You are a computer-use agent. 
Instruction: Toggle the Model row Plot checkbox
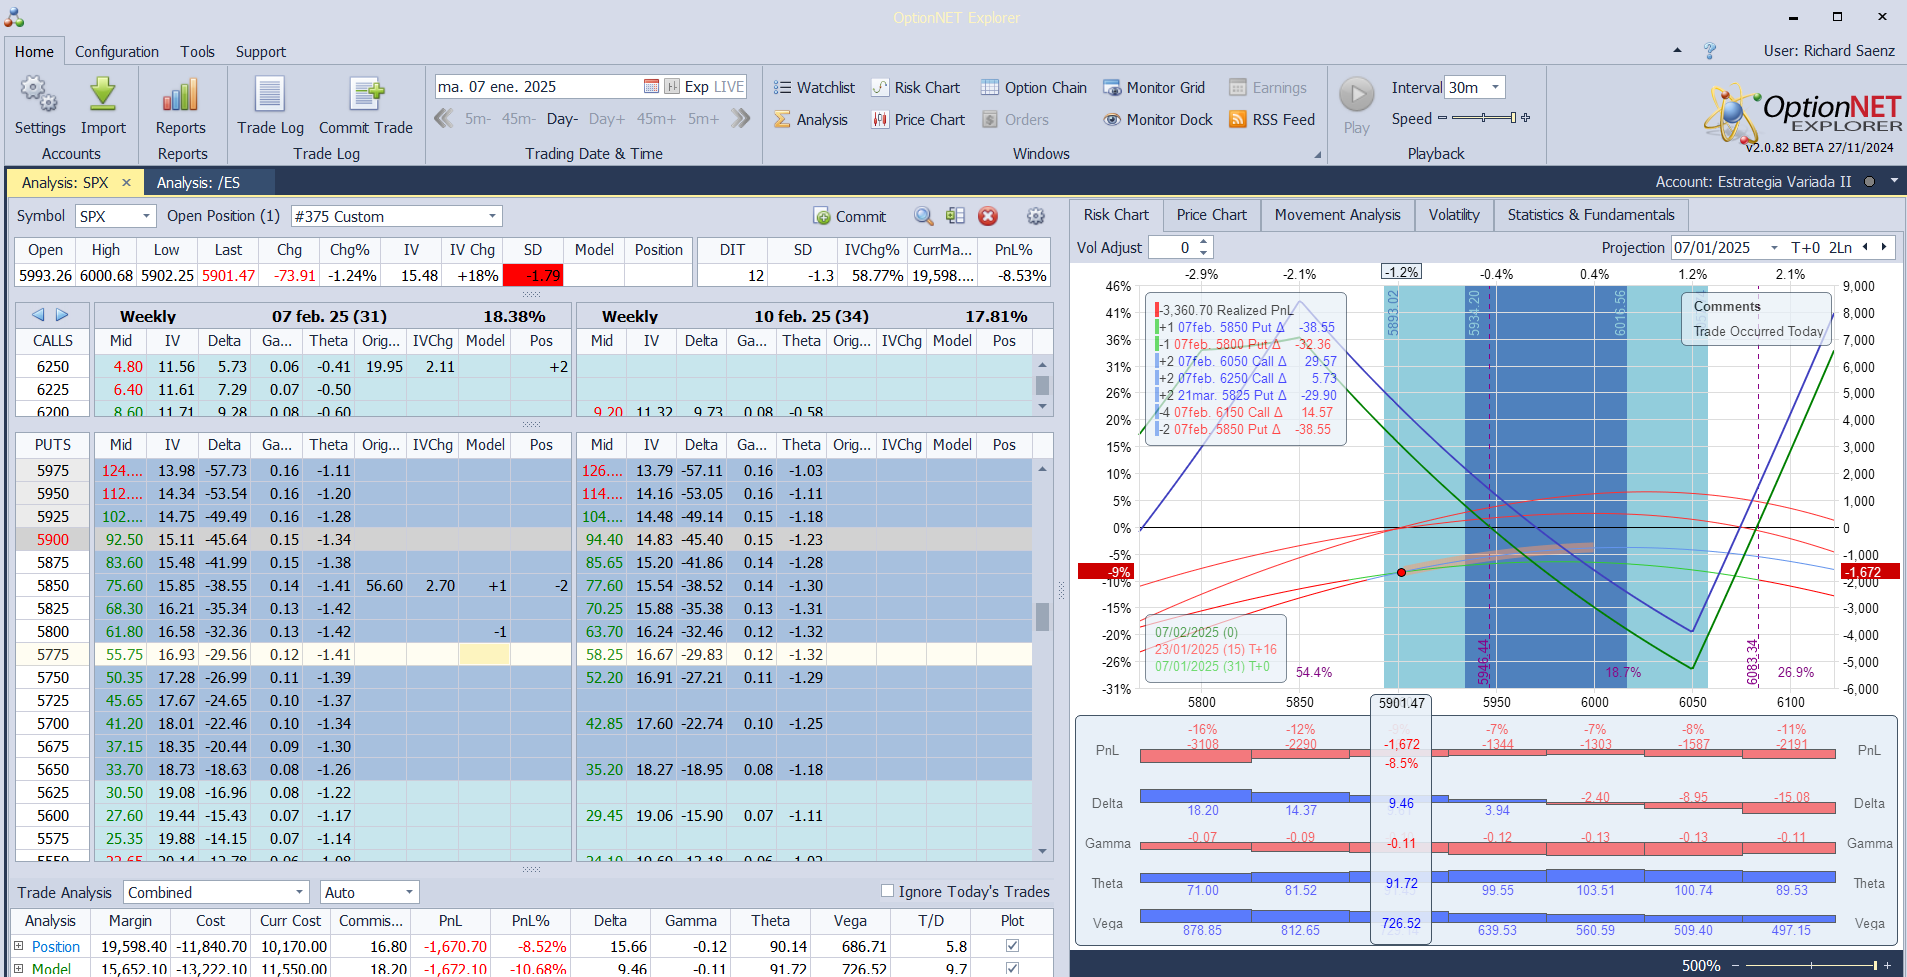(1012, 968)
